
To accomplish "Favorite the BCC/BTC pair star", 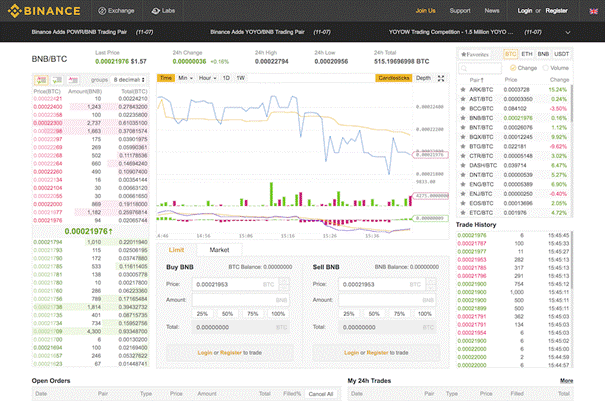I will point(463,108).
